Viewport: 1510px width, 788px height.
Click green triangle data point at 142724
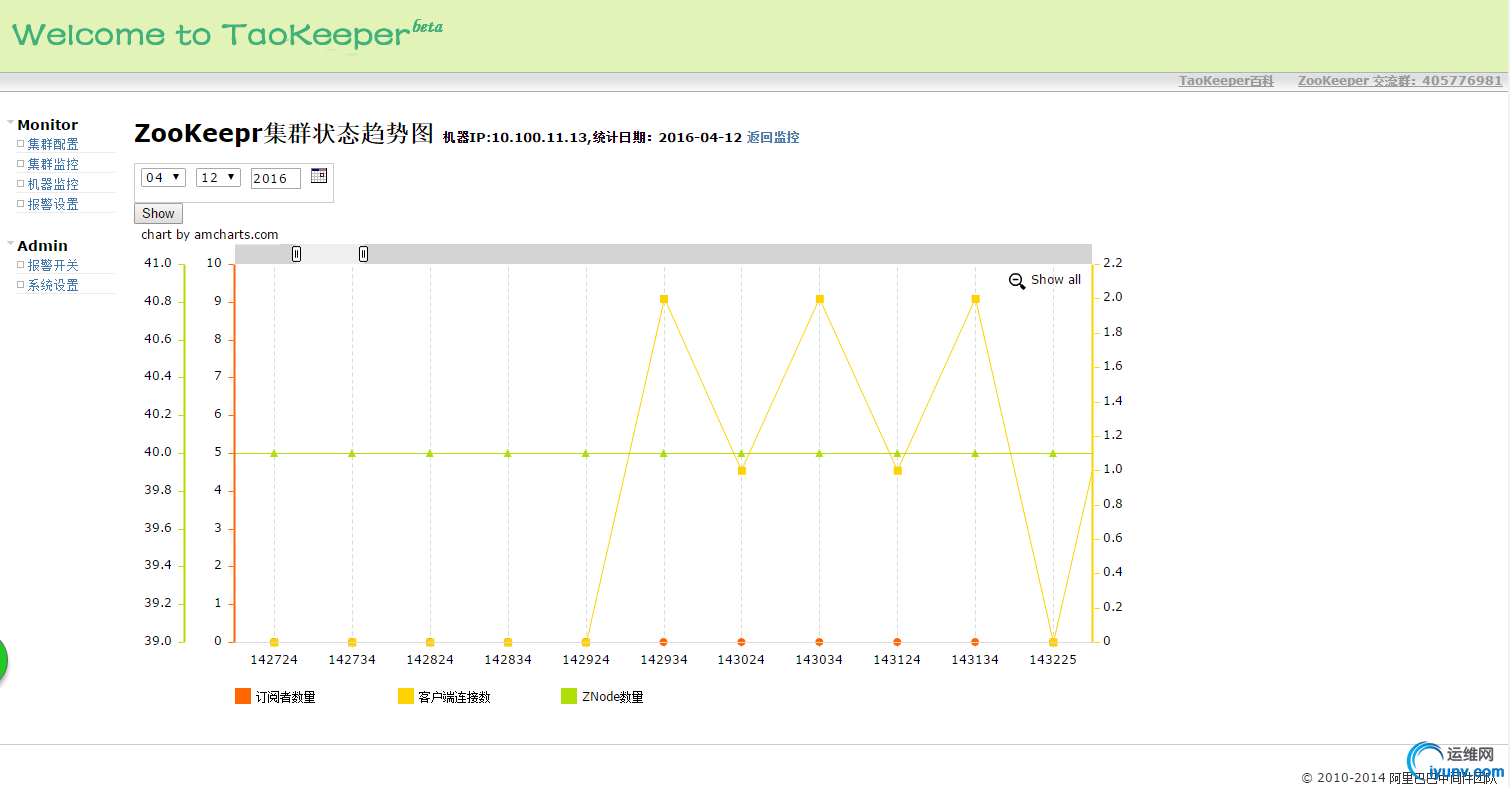[x=274, y=453]
